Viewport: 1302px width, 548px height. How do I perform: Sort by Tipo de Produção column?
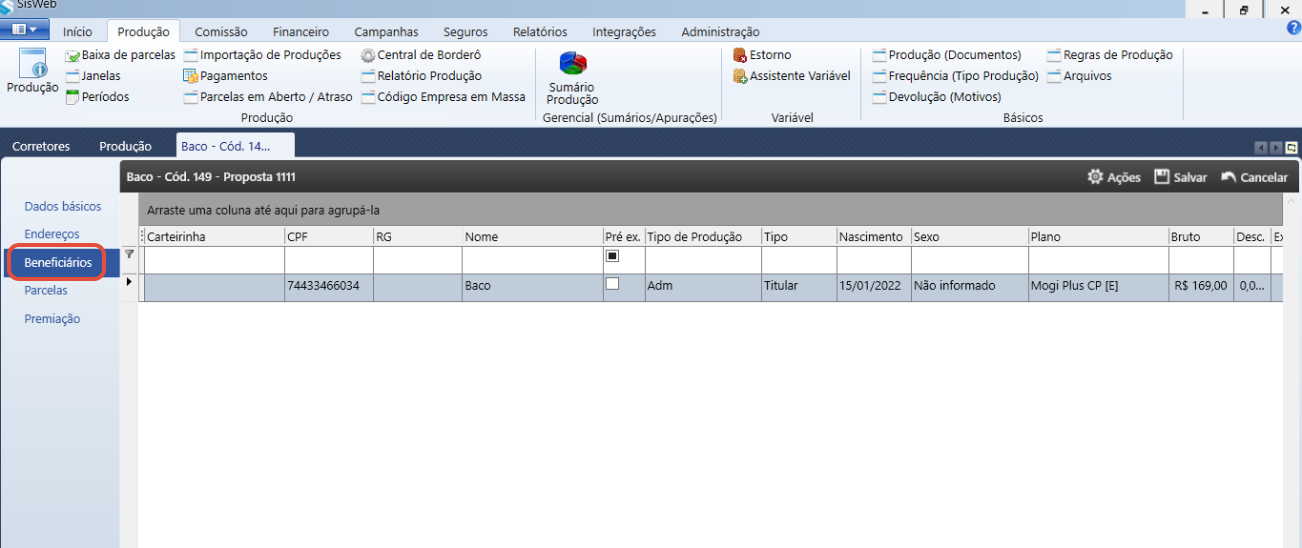[702, 237]
